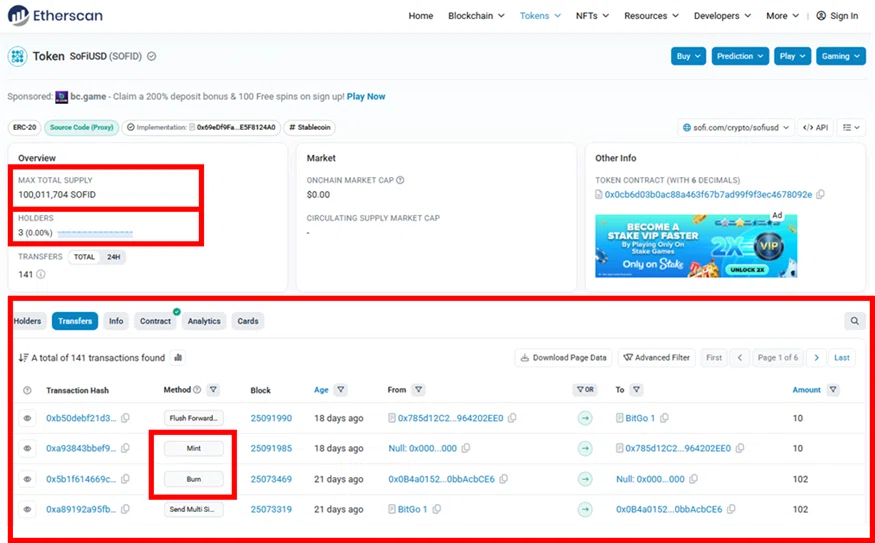This screenshot has height=543, width=875.
Task: Open the Method column filter
Action: pyautogui.click(x=213, y=390)
